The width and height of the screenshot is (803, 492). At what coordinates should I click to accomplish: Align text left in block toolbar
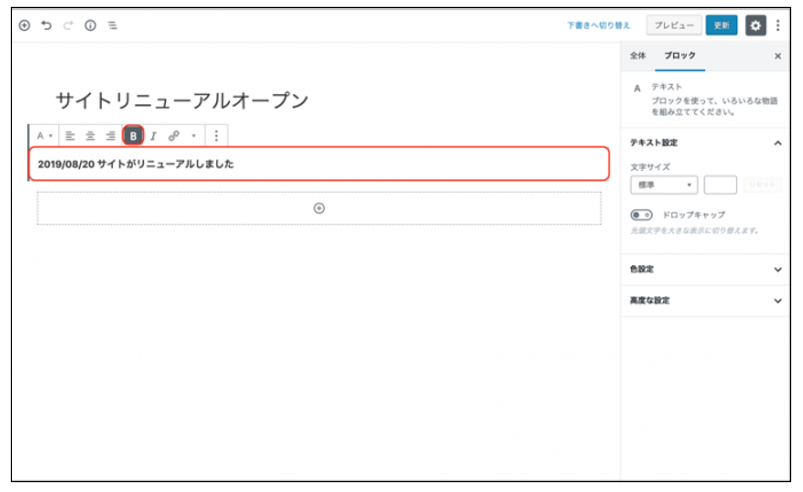[x=71, y=135]
